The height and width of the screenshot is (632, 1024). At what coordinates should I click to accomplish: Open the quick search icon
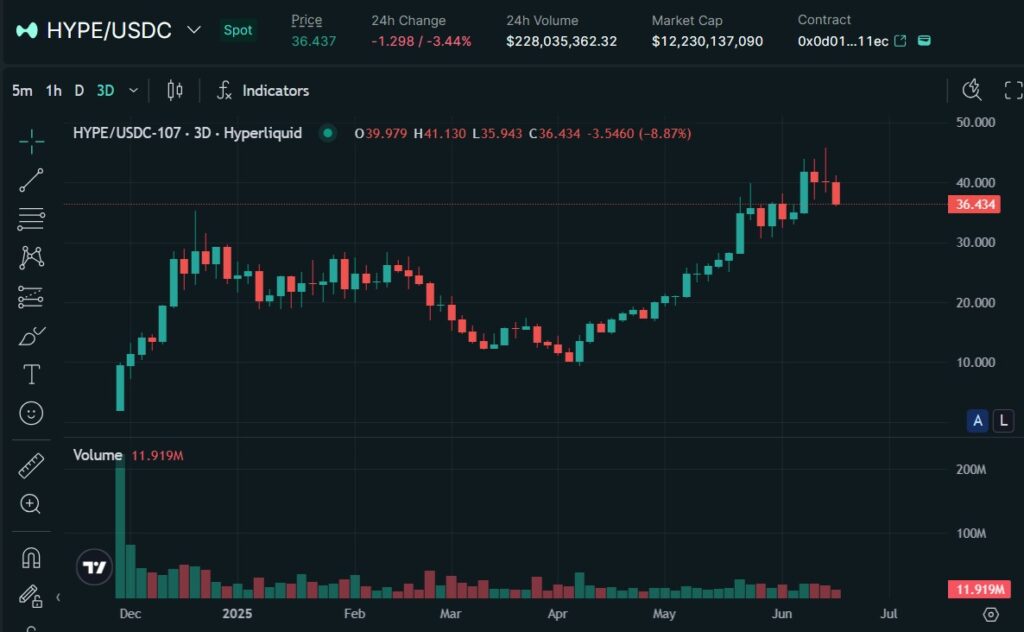coord(972,89)
